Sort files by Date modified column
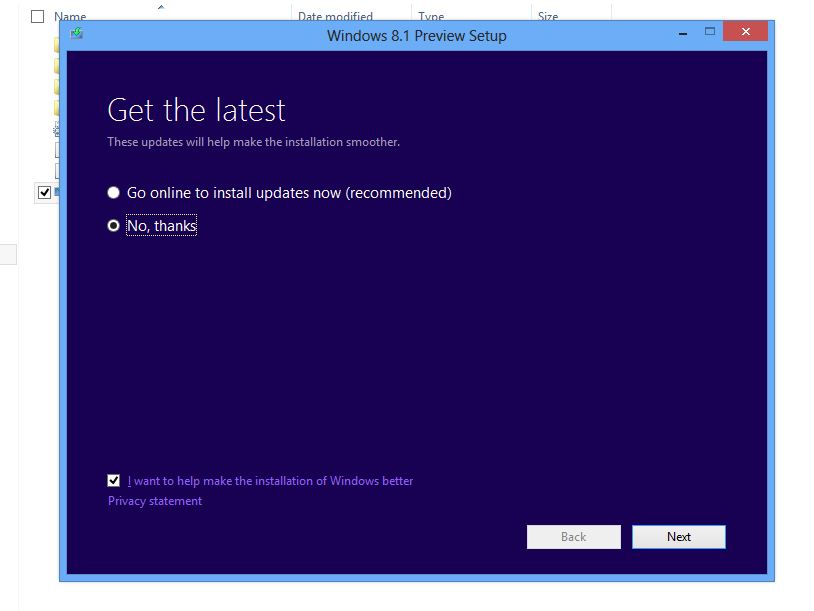This screenshot has height=611, width=814. tap(335, 16)
